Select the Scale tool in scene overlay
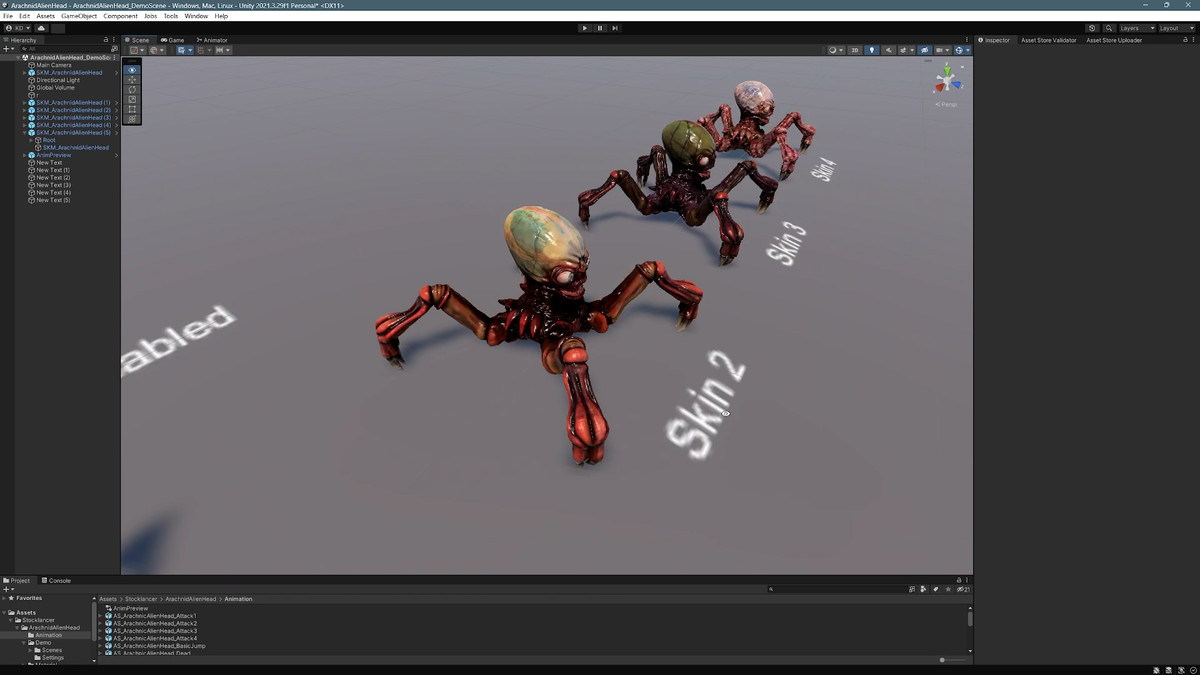Viewport: 1200px width, 675px height. 132,100
